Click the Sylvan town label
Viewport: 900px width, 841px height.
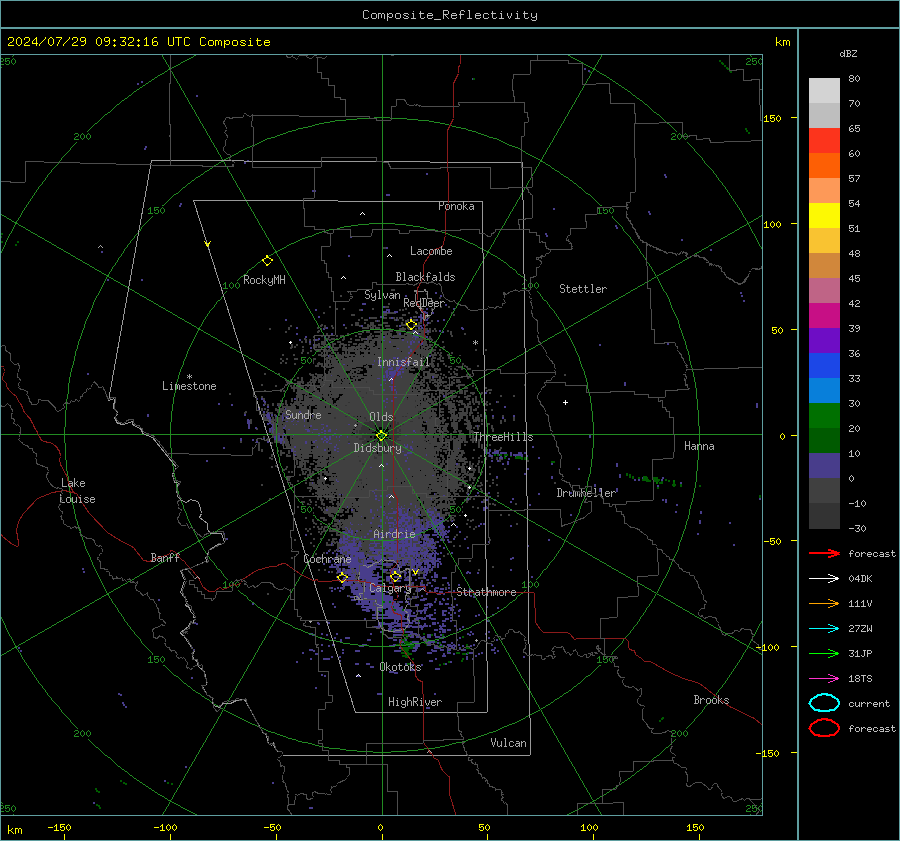382,295
